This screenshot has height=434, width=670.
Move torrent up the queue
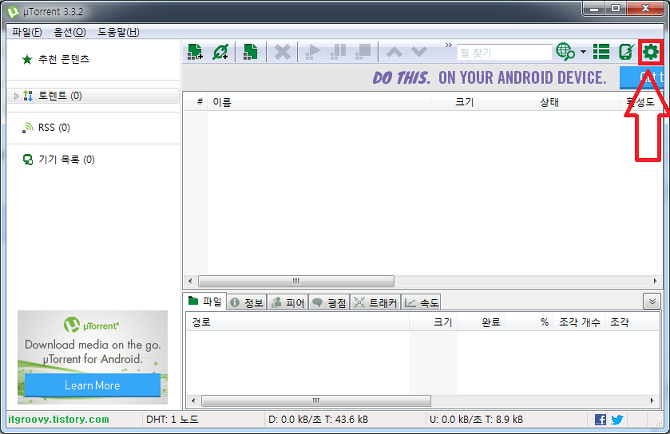(x=394, y=52)
